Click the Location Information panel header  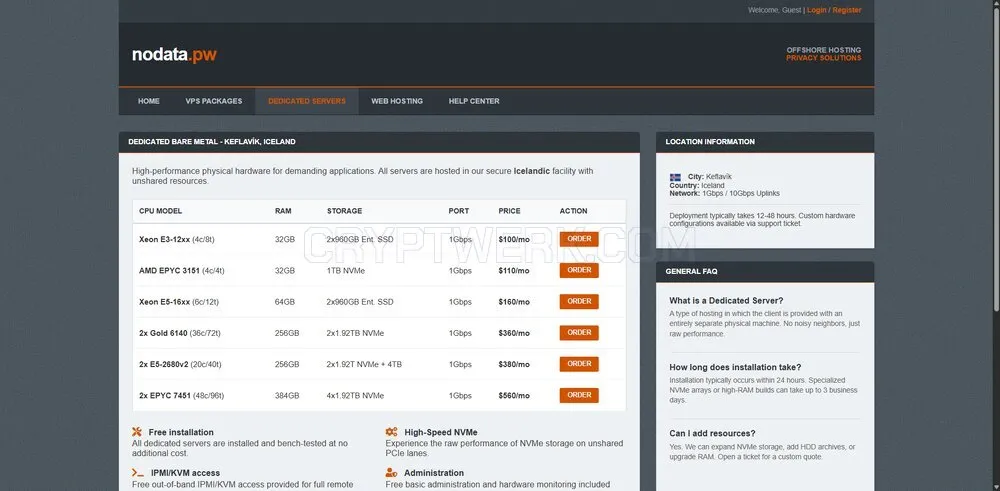tap(765, 142)
